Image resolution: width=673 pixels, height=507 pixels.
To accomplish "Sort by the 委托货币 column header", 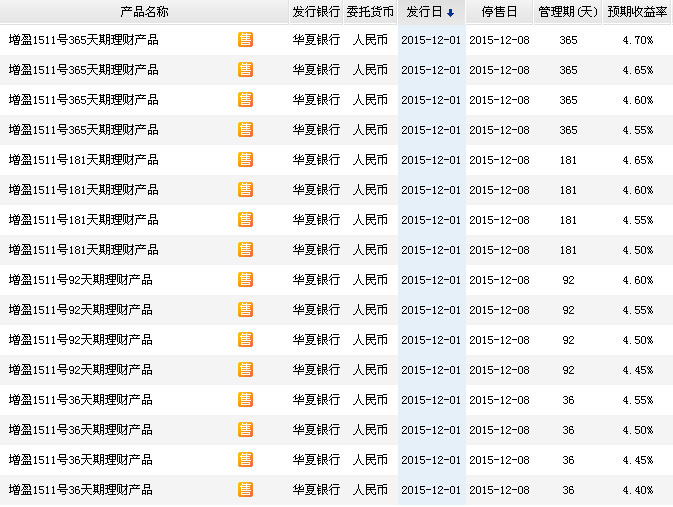I will point(370,12).
